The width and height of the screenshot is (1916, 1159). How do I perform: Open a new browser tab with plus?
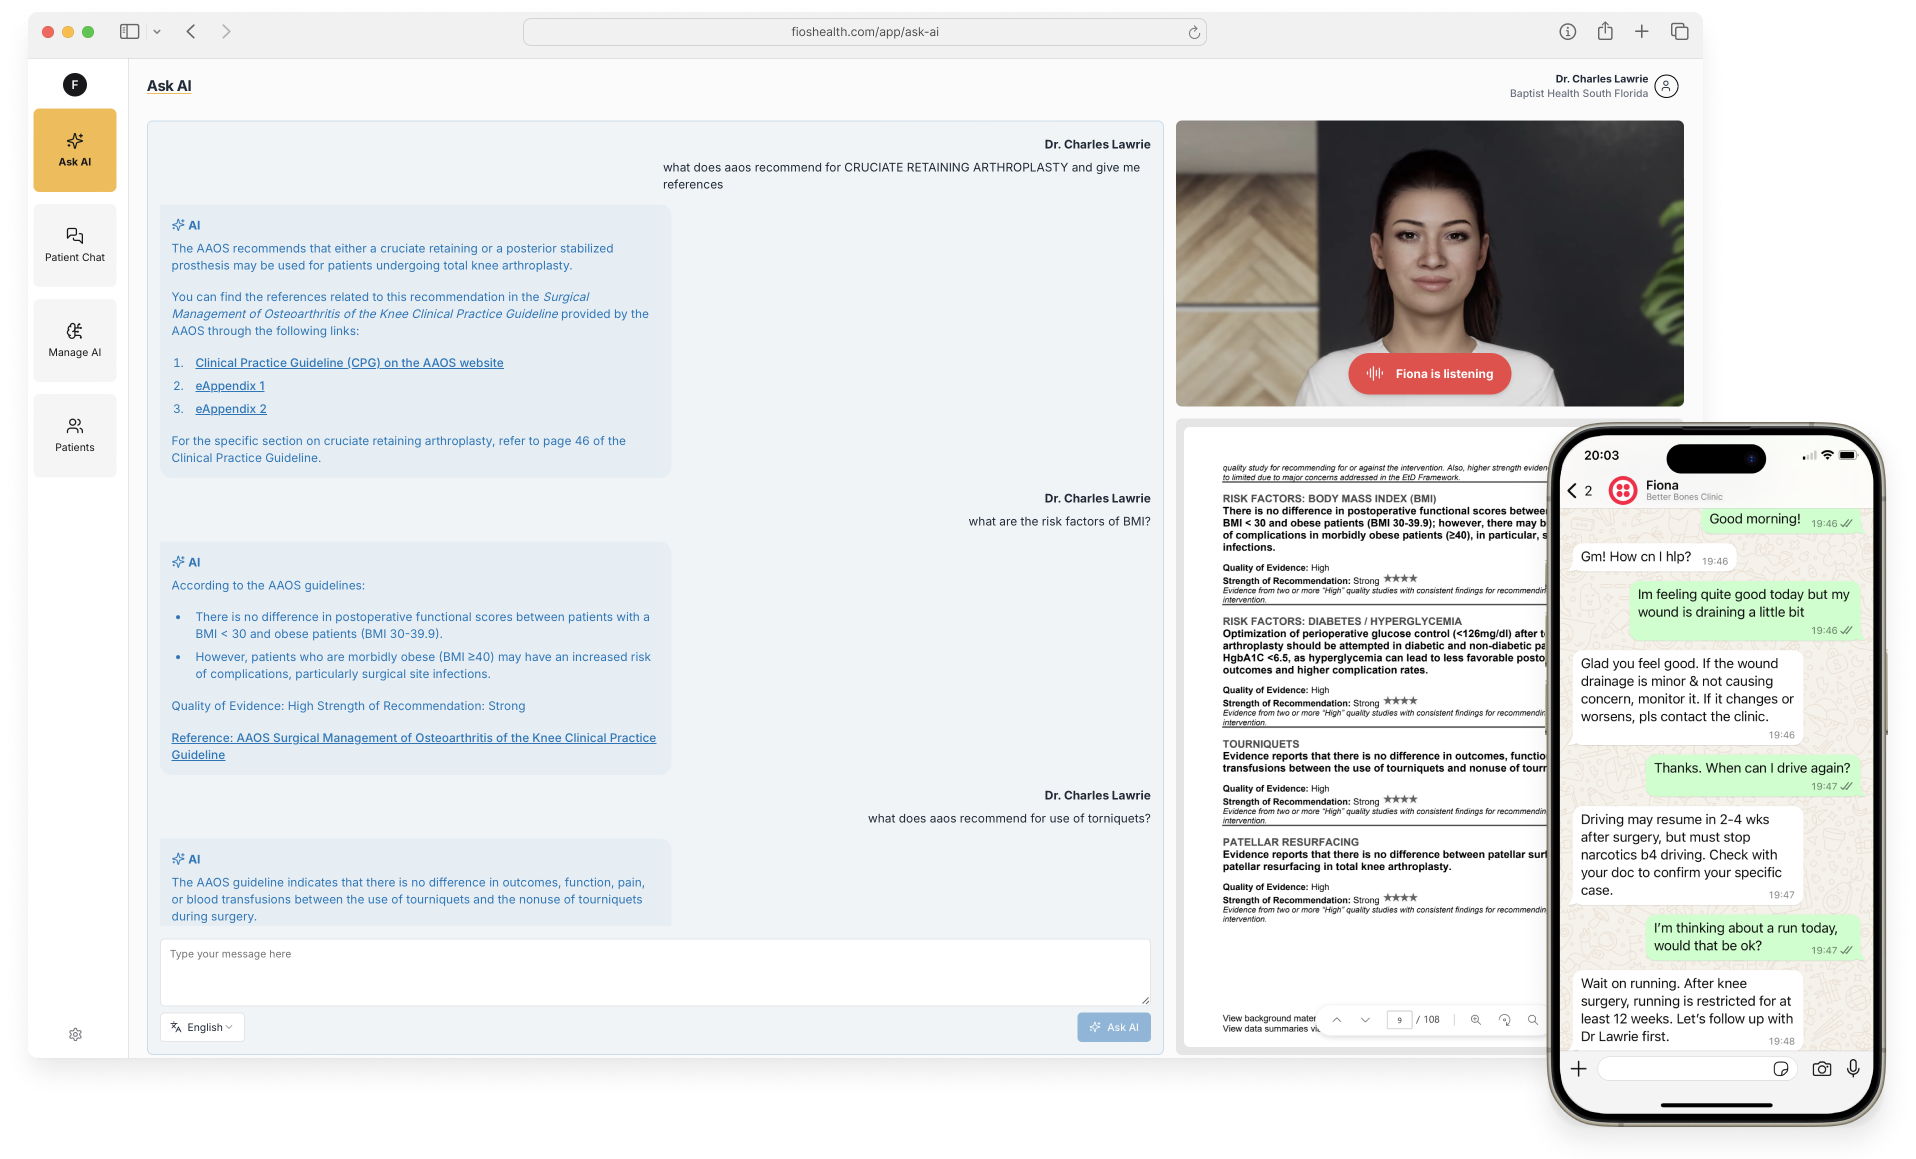[1642, 32]
